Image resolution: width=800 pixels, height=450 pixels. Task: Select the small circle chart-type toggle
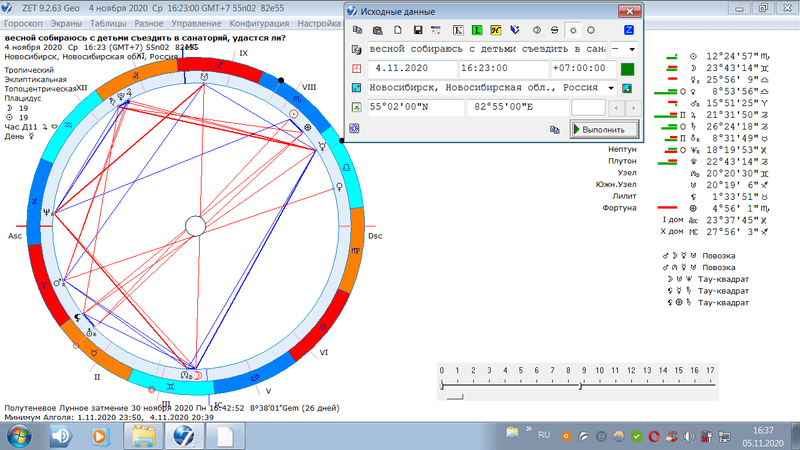pyautogui.click(x=571, y=30)
